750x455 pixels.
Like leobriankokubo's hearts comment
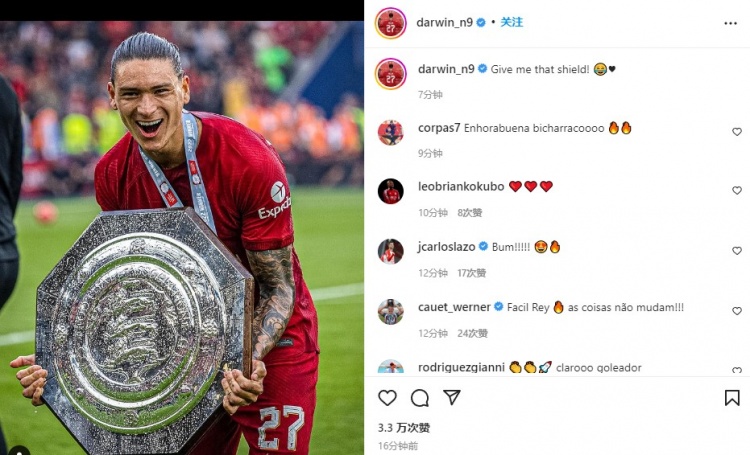(737, 190)
